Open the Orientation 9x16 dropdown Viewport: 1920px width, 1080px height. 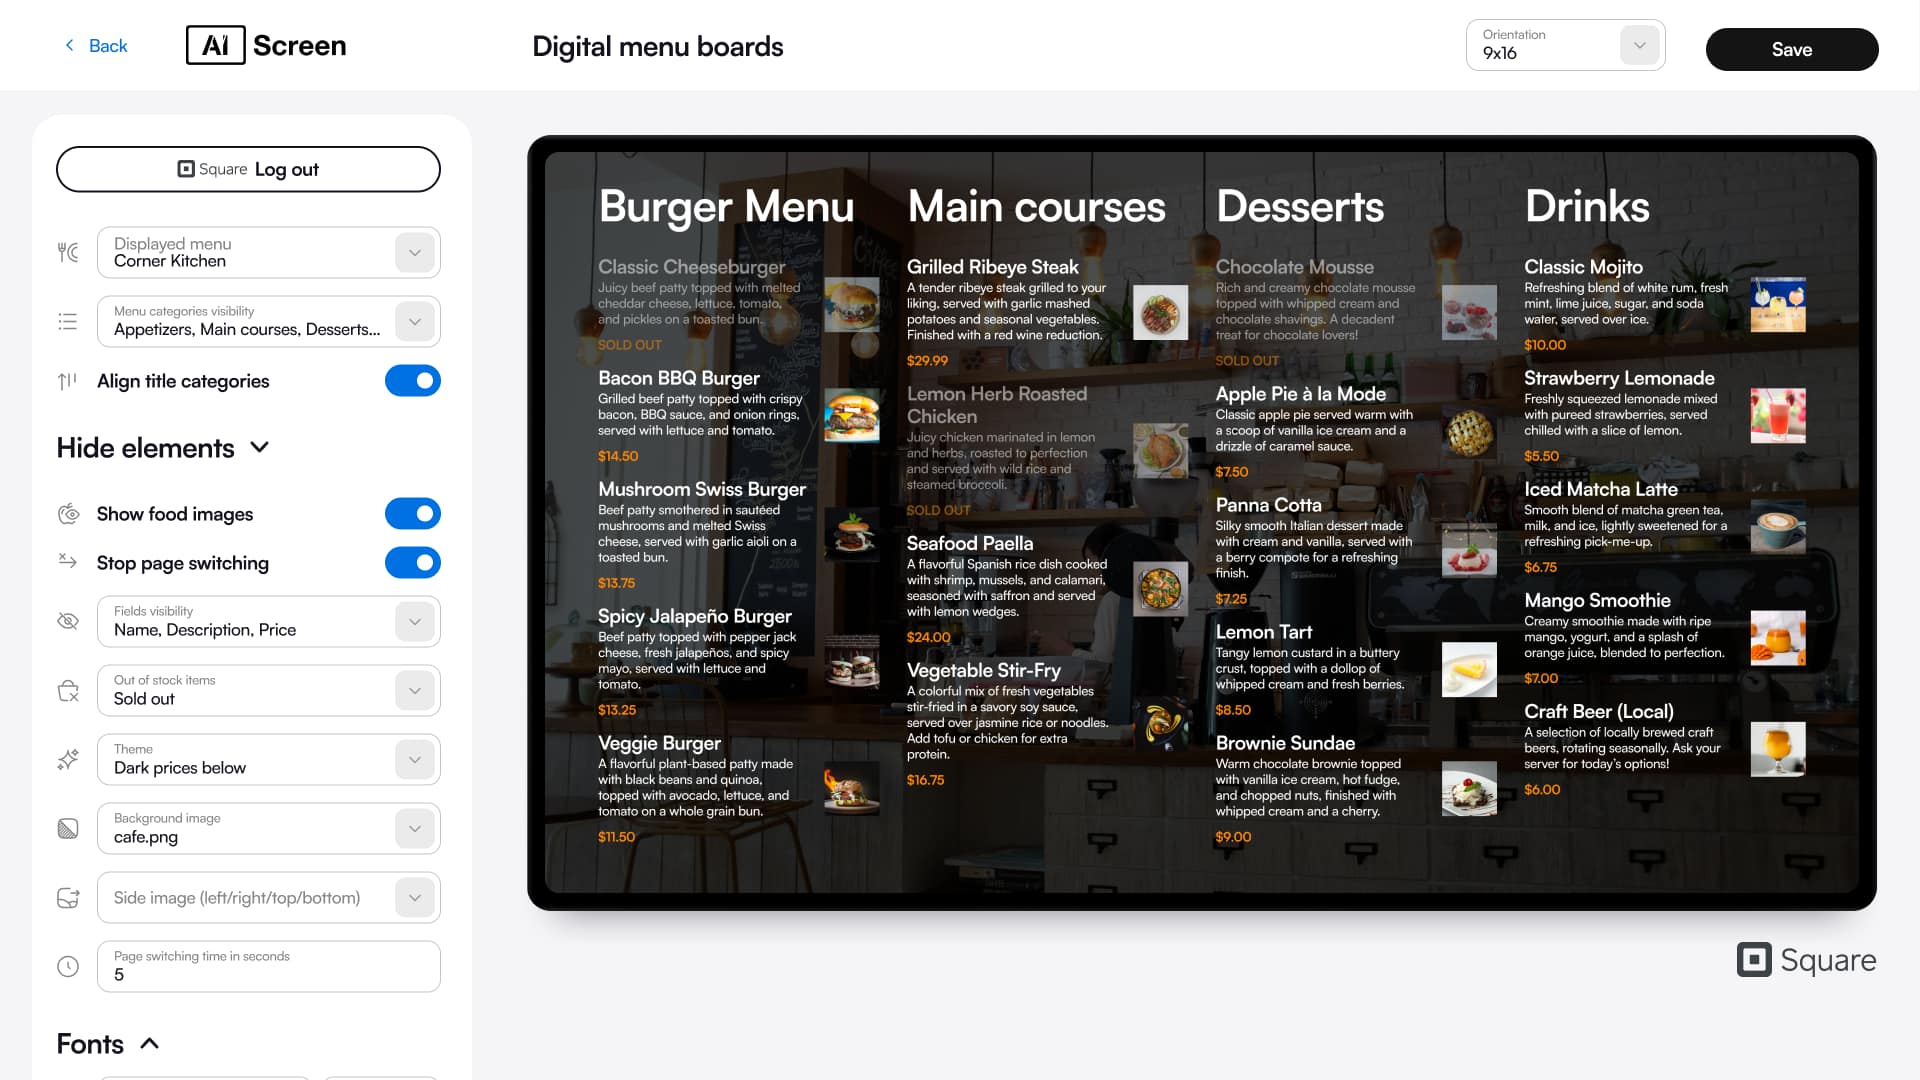pos(1638,45)
